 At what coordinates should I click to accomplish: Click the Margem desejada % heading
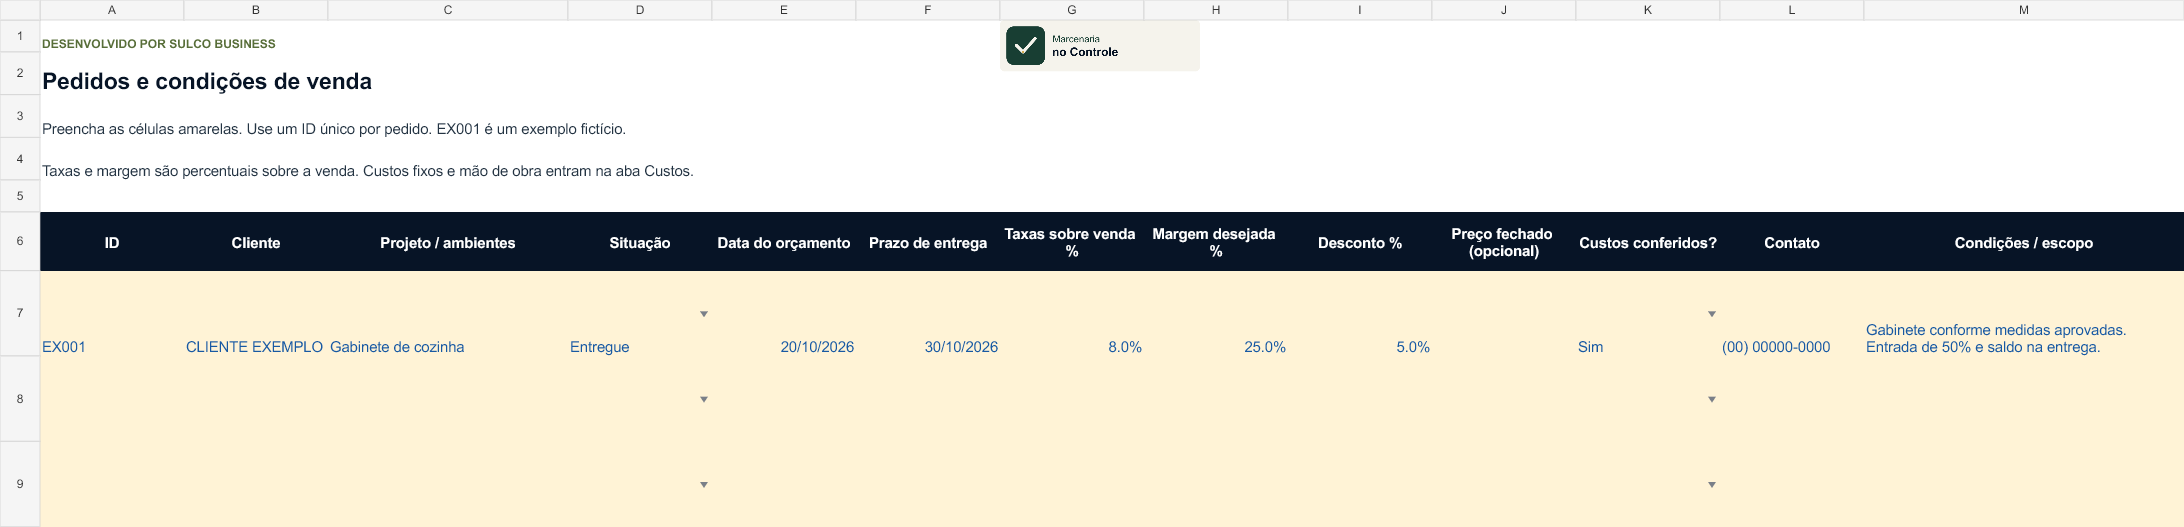pyautogui.click(x=1216, y=242)
